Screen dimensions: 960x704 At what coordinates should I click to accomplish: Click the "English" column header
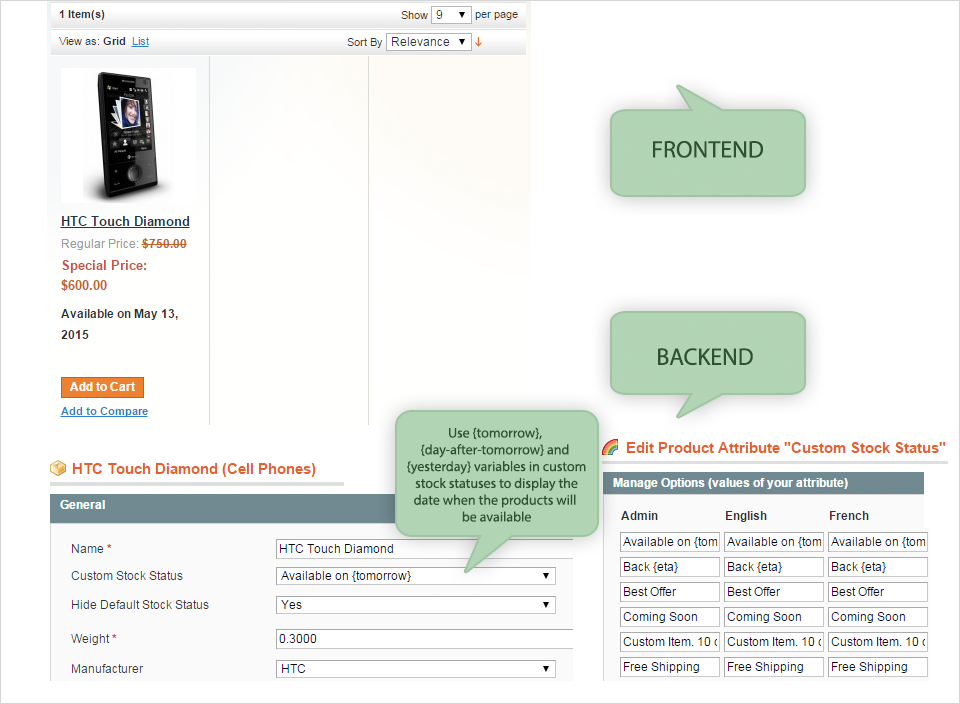746,515
